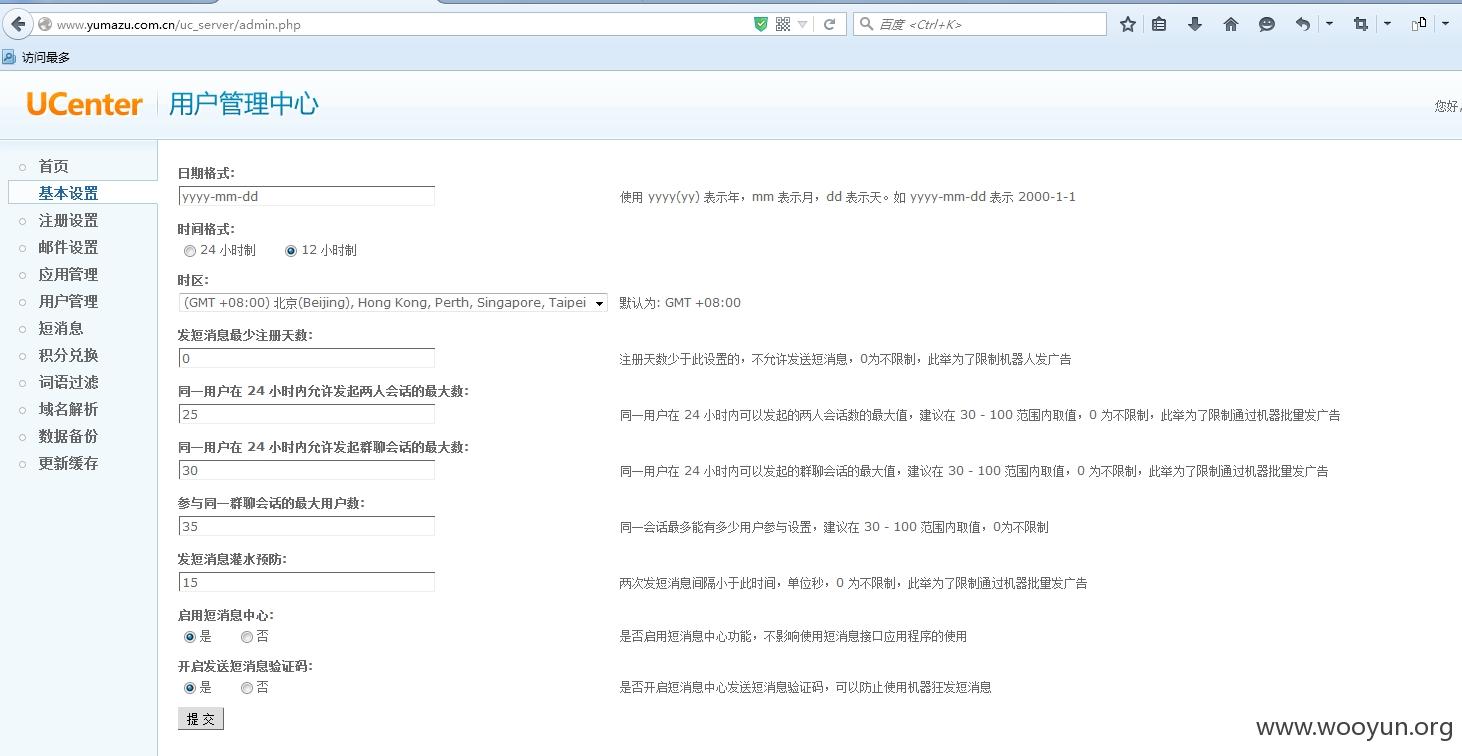Viewport: 1462px width, 756px height.
Task: Bookmark this page with the star icon
Action: [x=1128, y=24]
